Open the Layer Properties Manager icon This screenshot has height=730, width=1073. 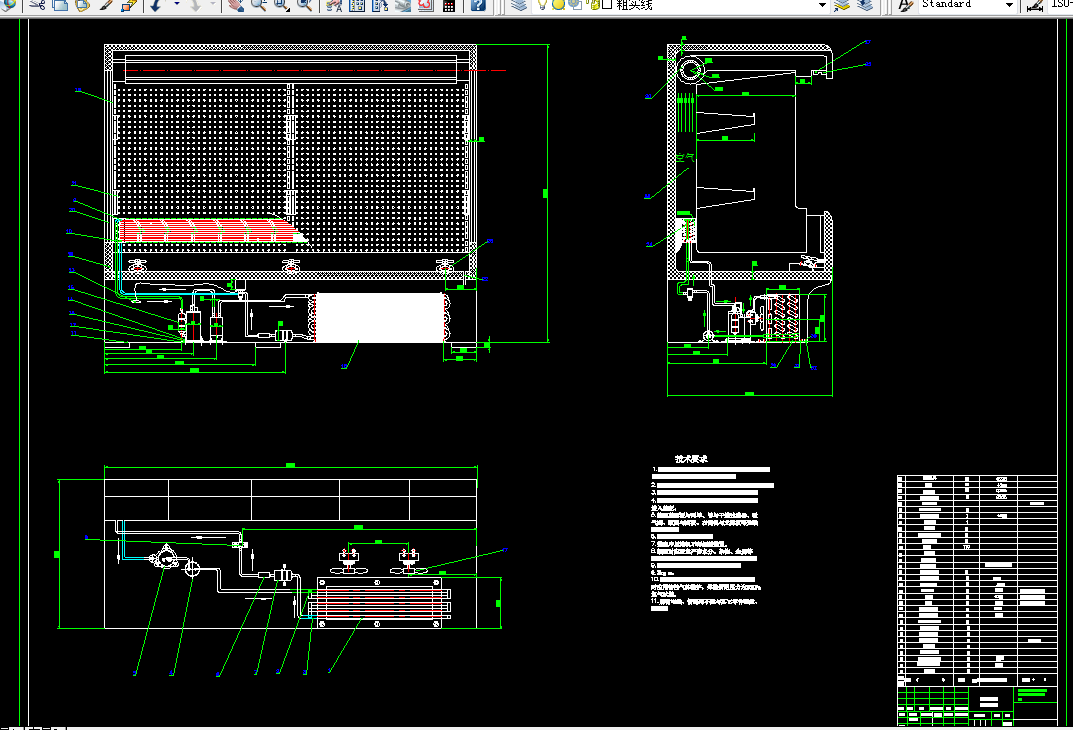click(519, 5)
